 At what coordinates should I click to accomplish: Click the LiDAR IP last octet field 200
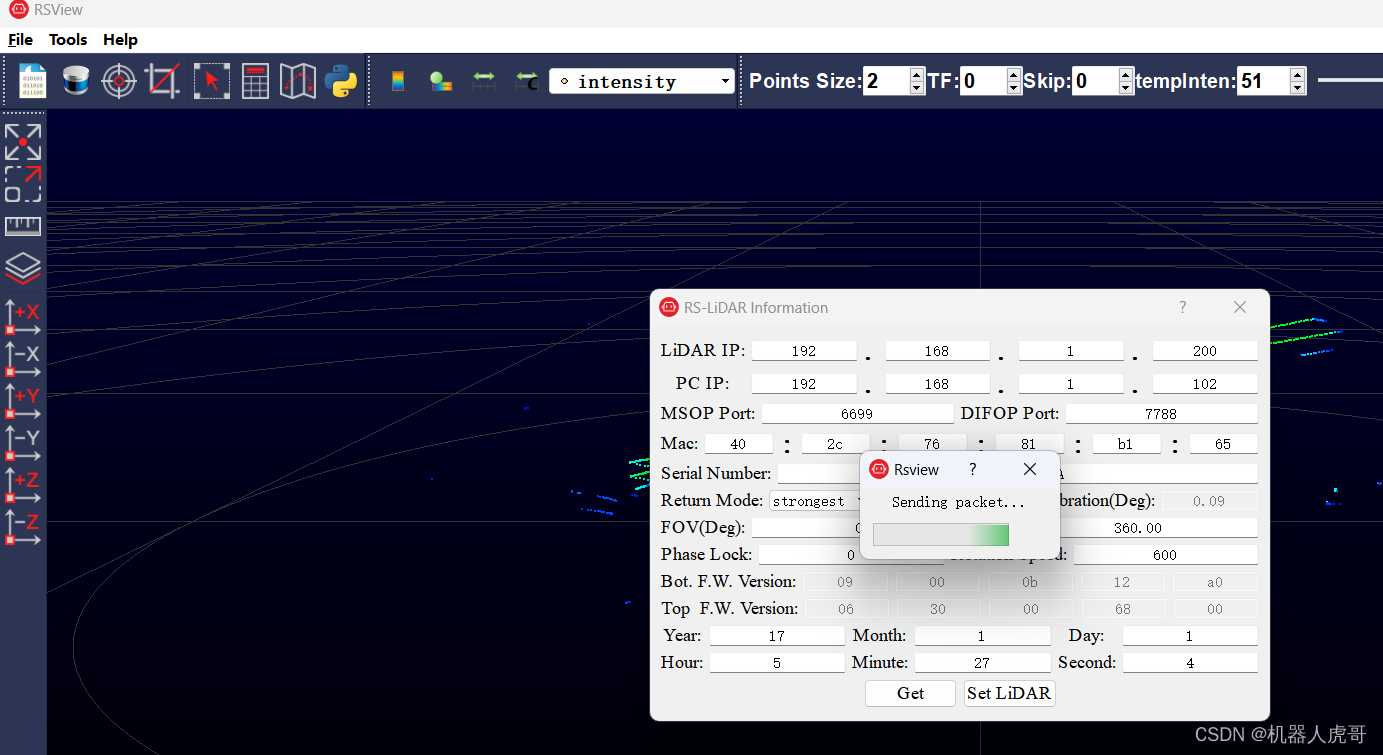coord(1205,351)
